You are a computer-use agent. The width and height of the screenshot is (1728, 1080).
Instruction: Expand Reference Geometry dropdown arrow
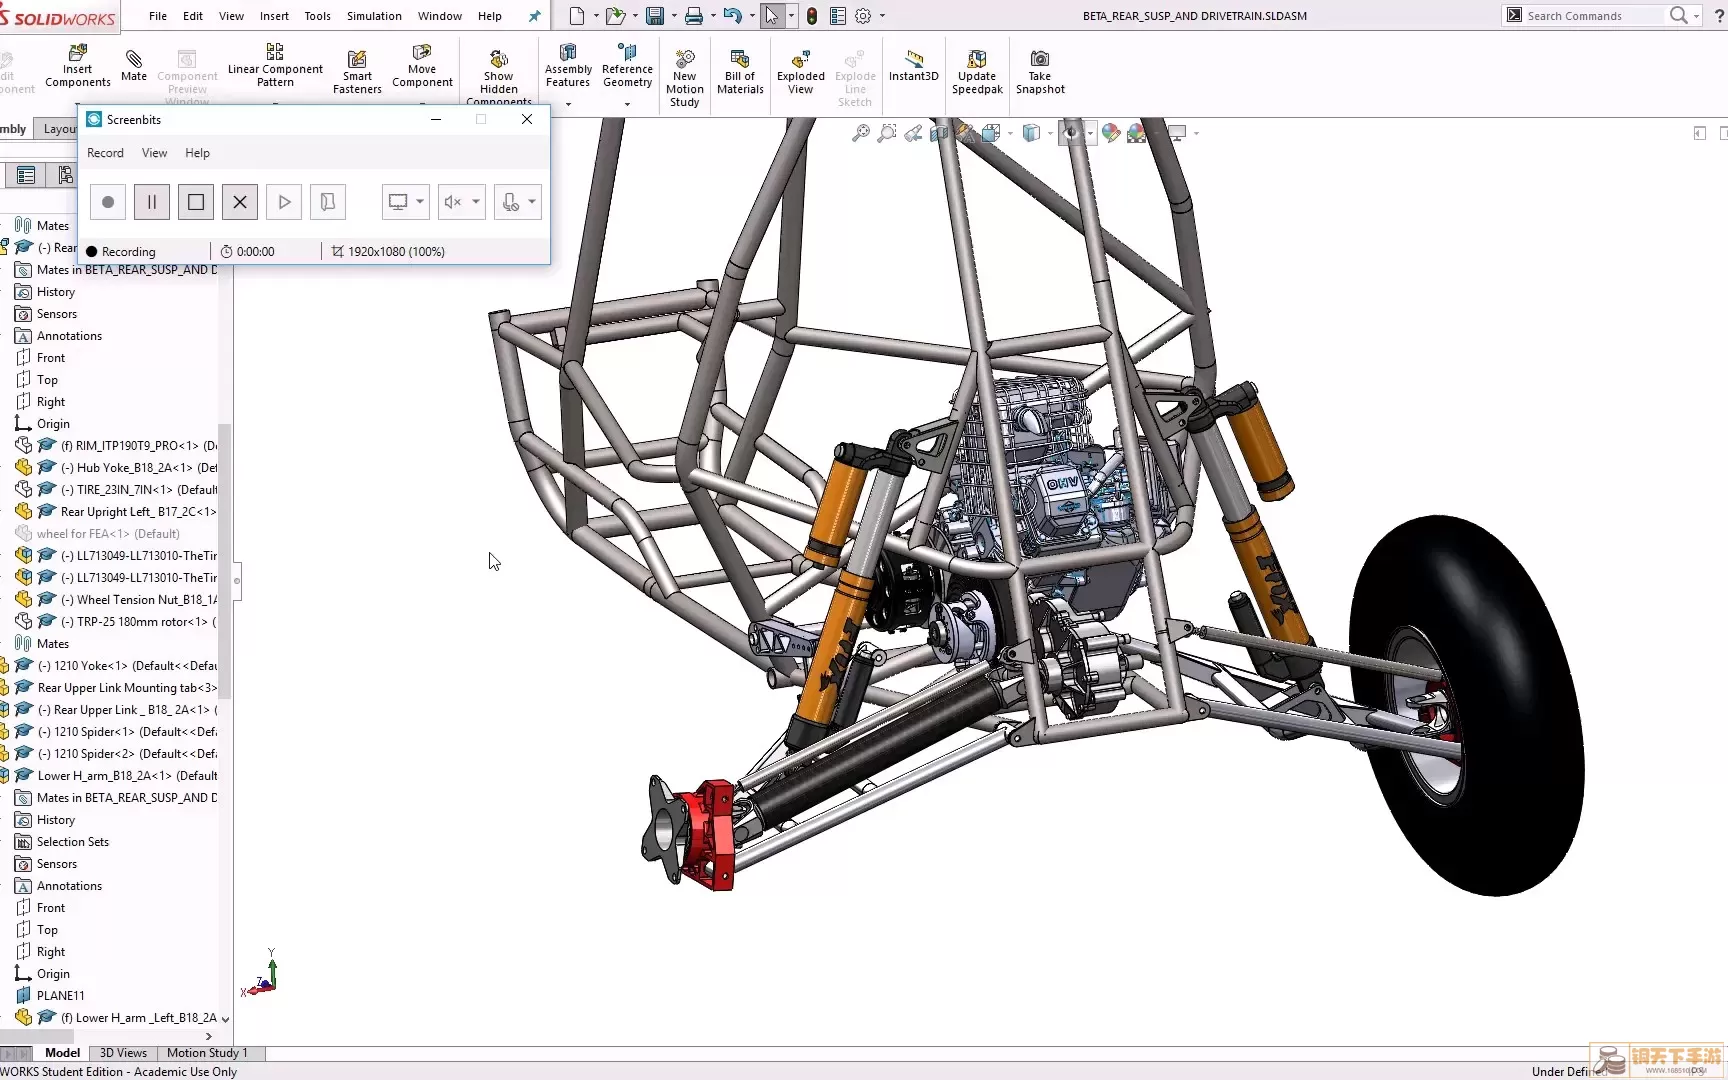(627, 104)
